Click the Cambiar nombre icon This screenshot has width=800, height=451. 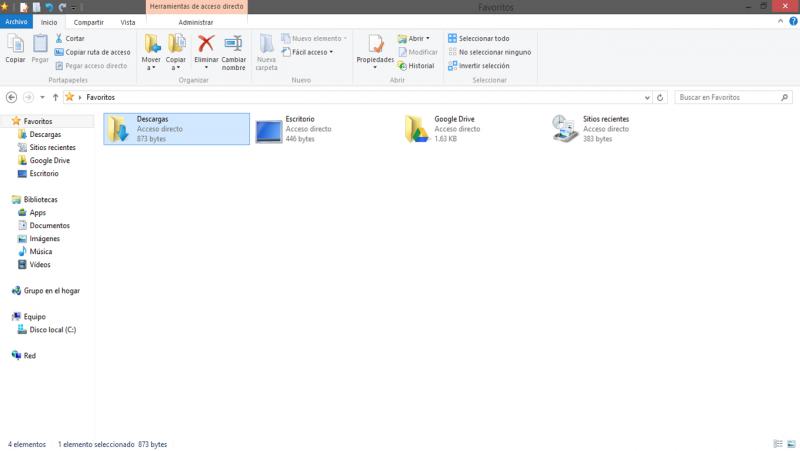[x=233, y=43]
